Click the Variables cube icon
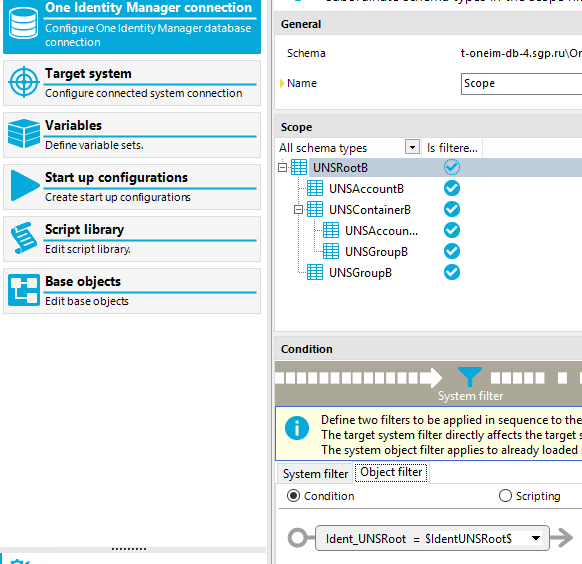Image resolution: width=582 pixels, height=564 pixels. (24, 134)
